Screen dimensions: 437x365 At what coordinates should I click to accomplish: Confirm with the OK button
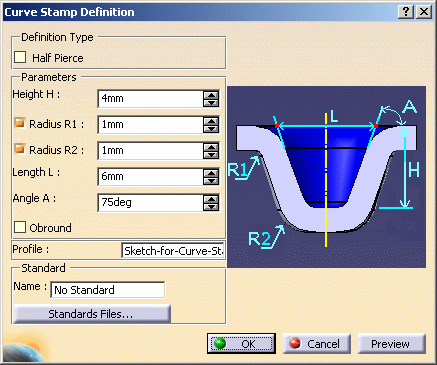[241, 343]
